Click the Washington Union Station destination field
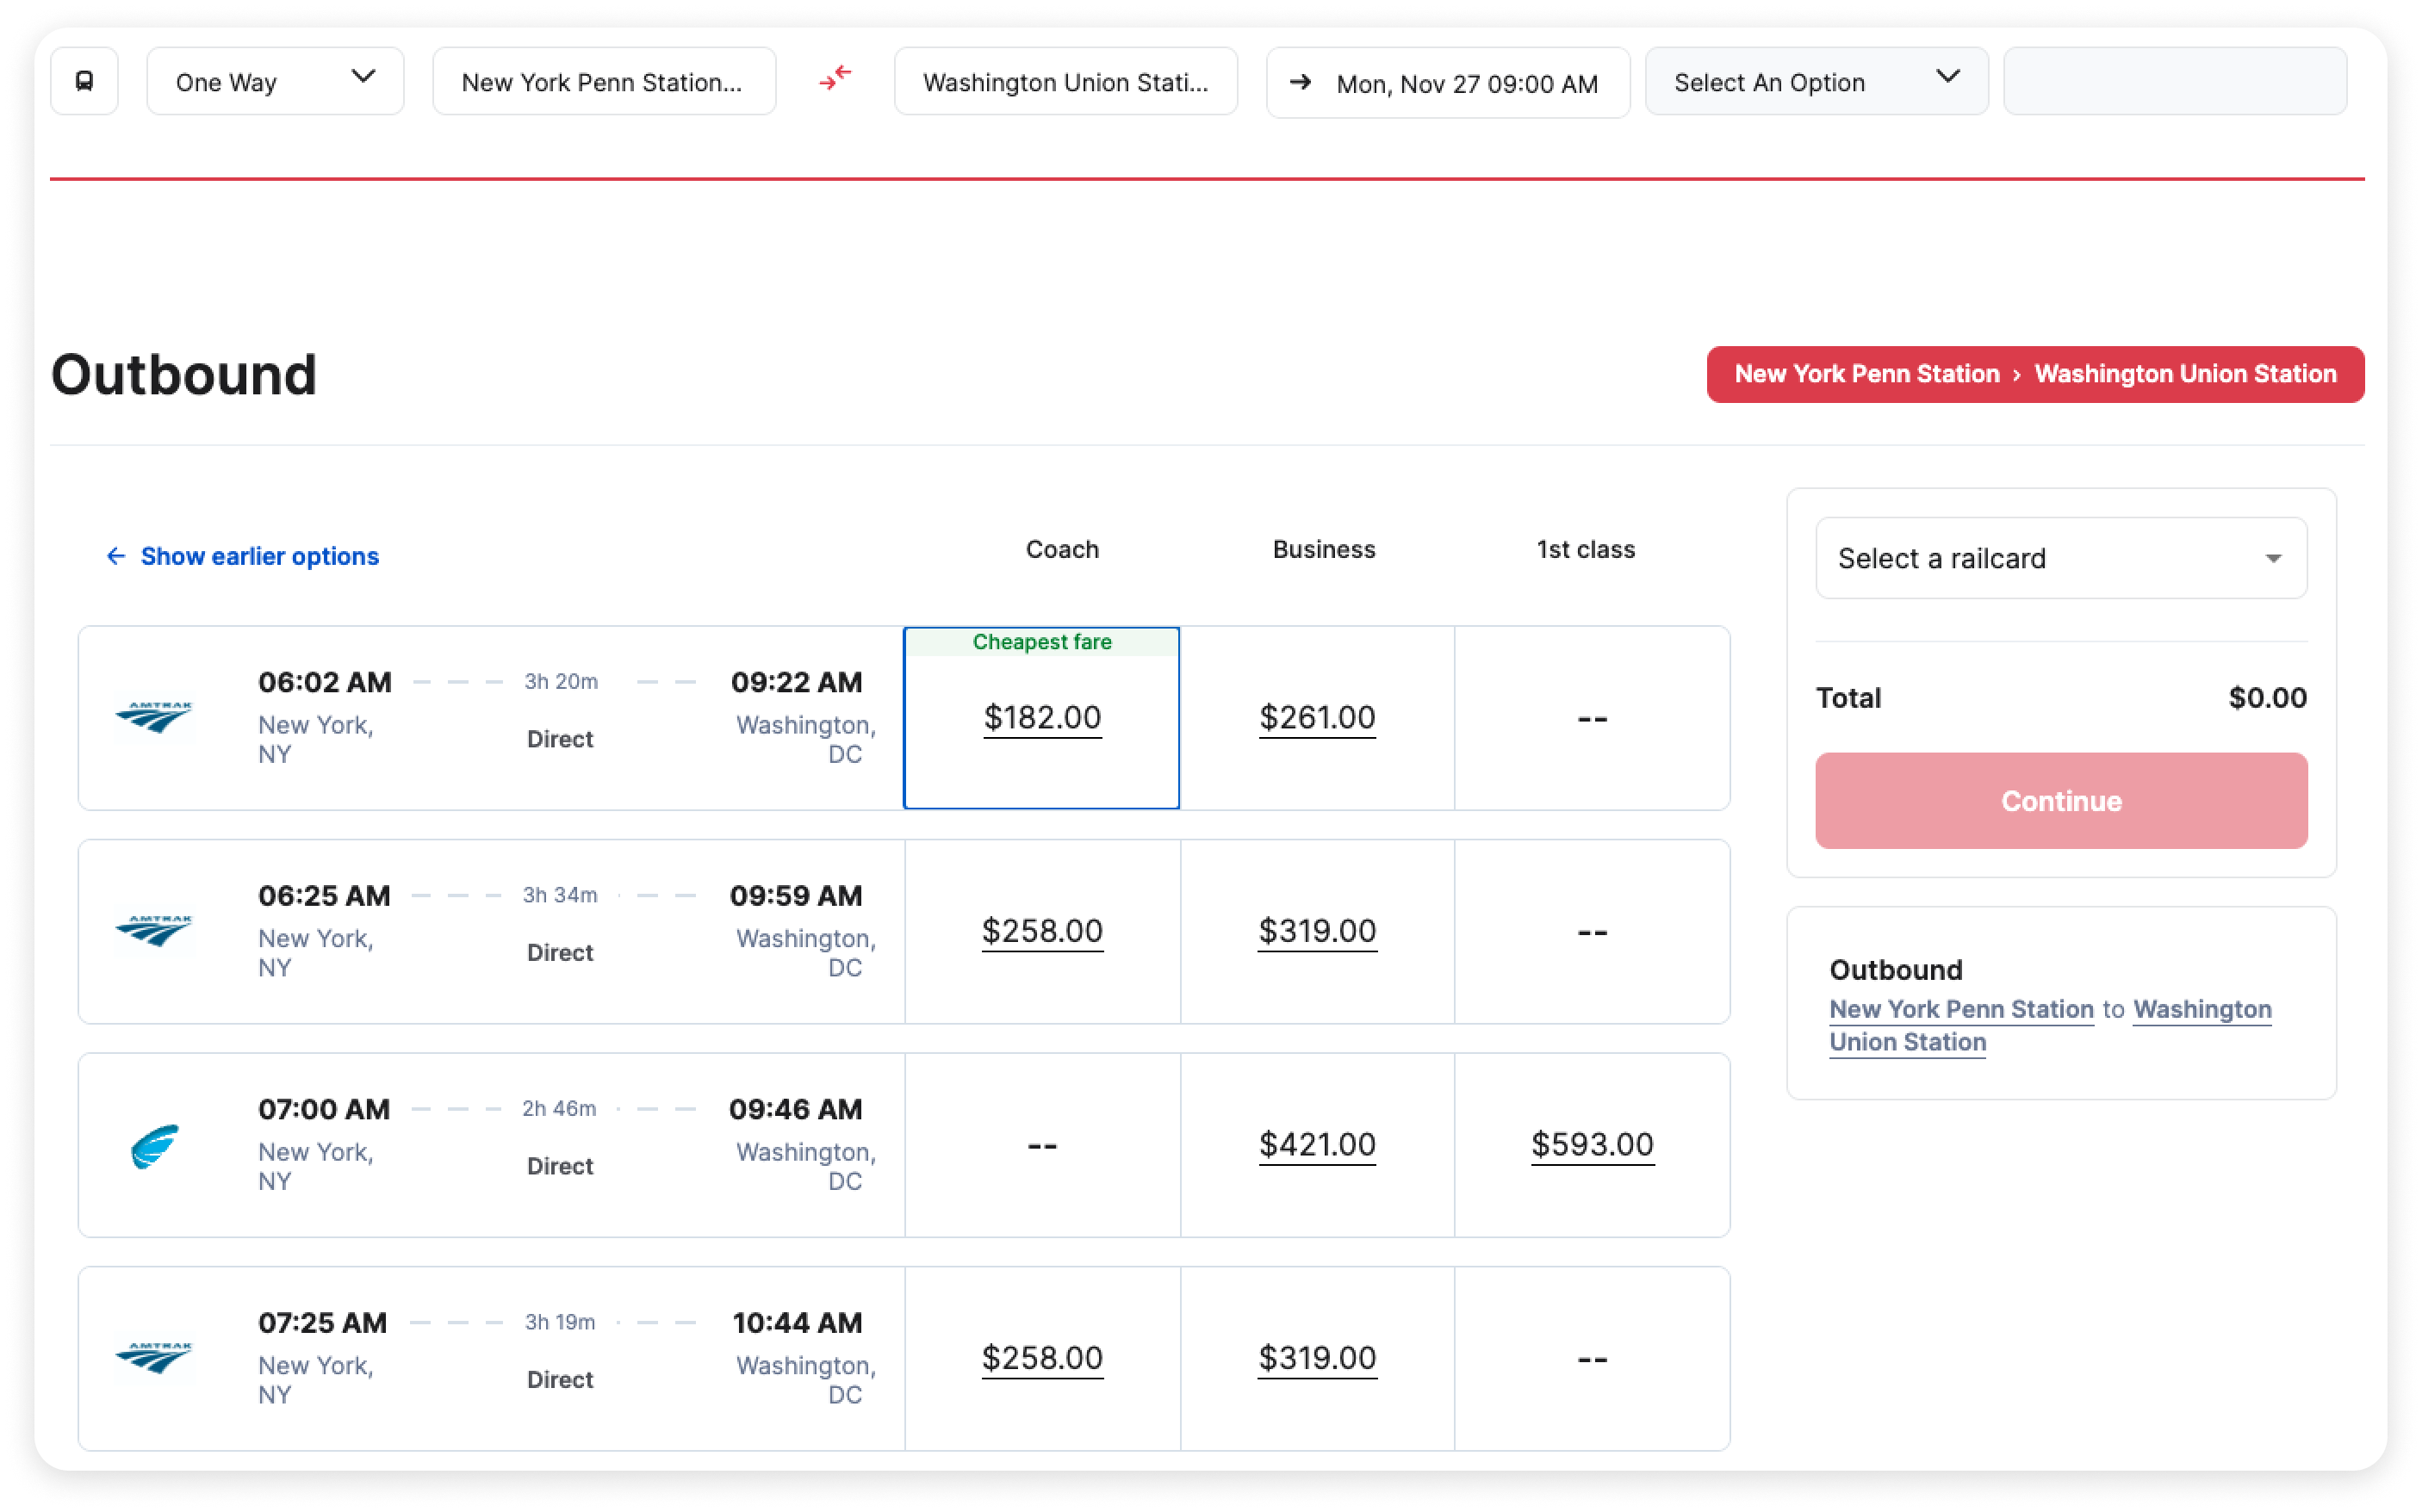Screen dimensions: 2422x1512 tap(1065, 81)
